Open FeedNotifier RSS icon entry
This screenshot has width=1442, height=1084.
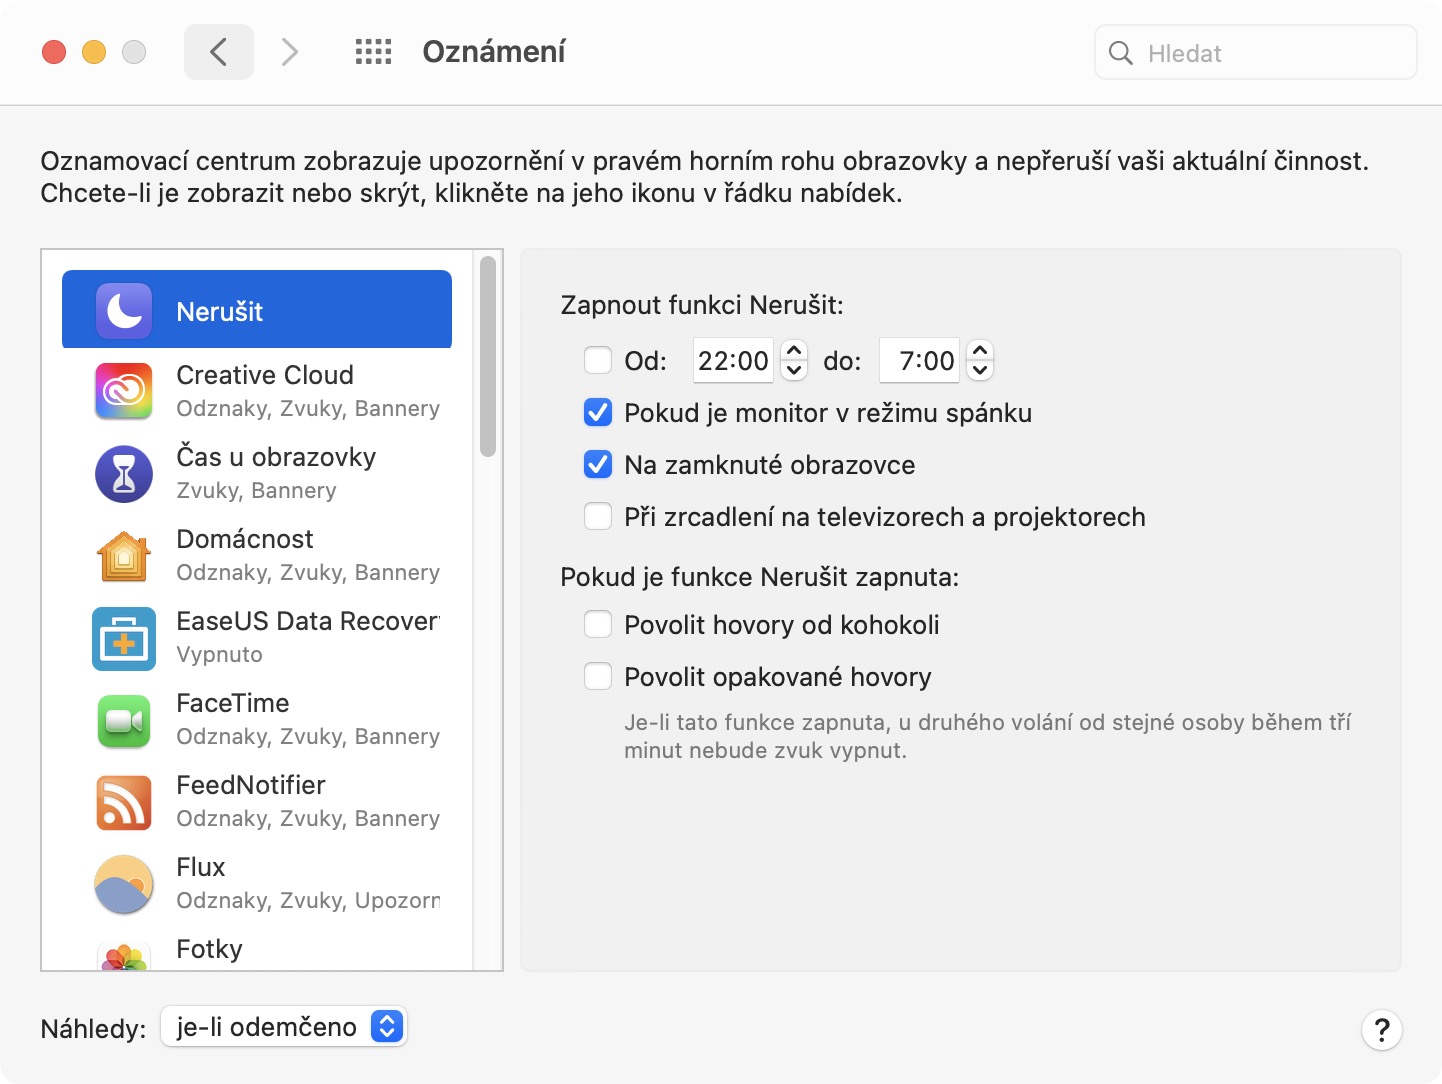[x=124, y=802]
